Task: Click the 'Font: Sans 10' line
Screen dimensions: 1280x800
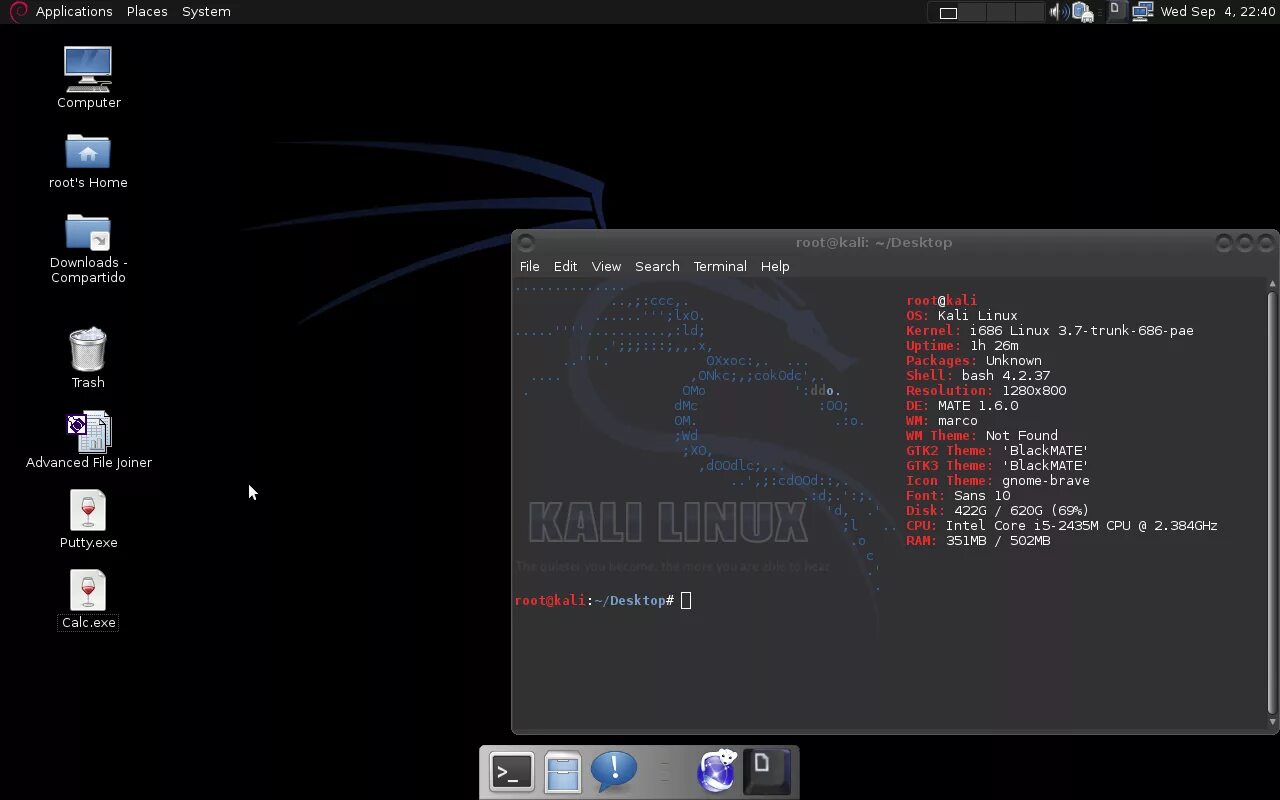Action: click(958, 495)
